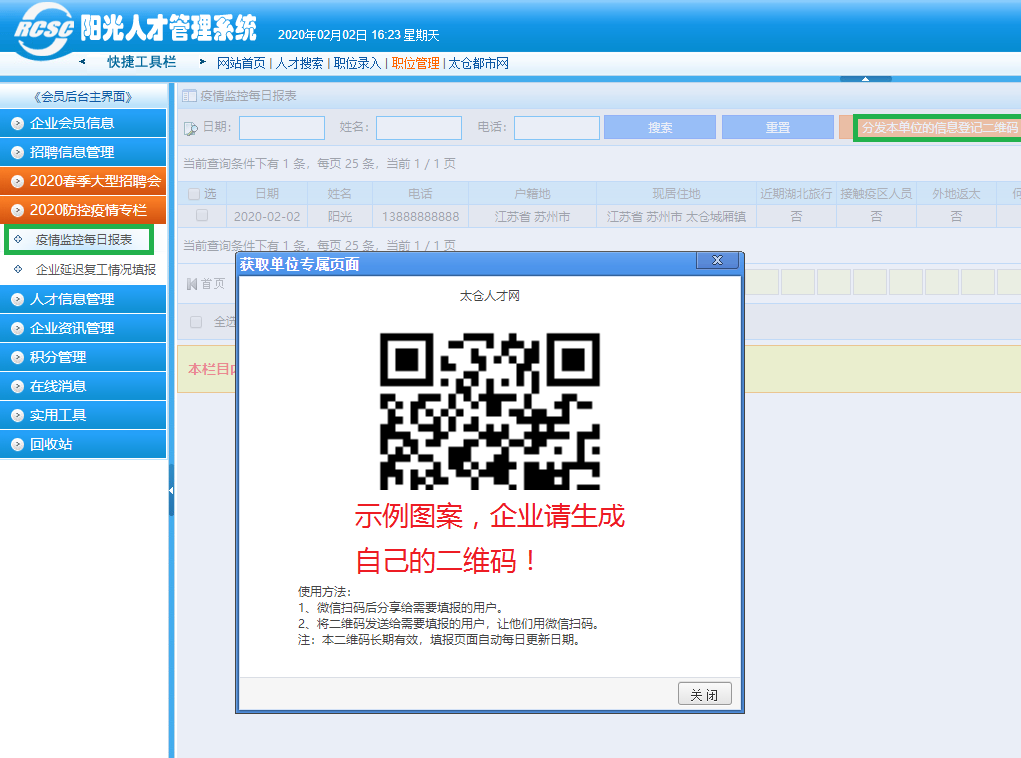This screenshot has height=758, width=1021.
Task: Open 职位管理 in the quick toolbar
Action: 415,63
